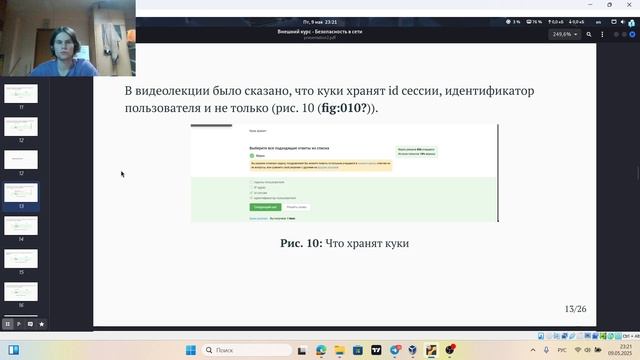
Task: Open the widgets icon at taskbar left
Action: [x=13, y=350]
